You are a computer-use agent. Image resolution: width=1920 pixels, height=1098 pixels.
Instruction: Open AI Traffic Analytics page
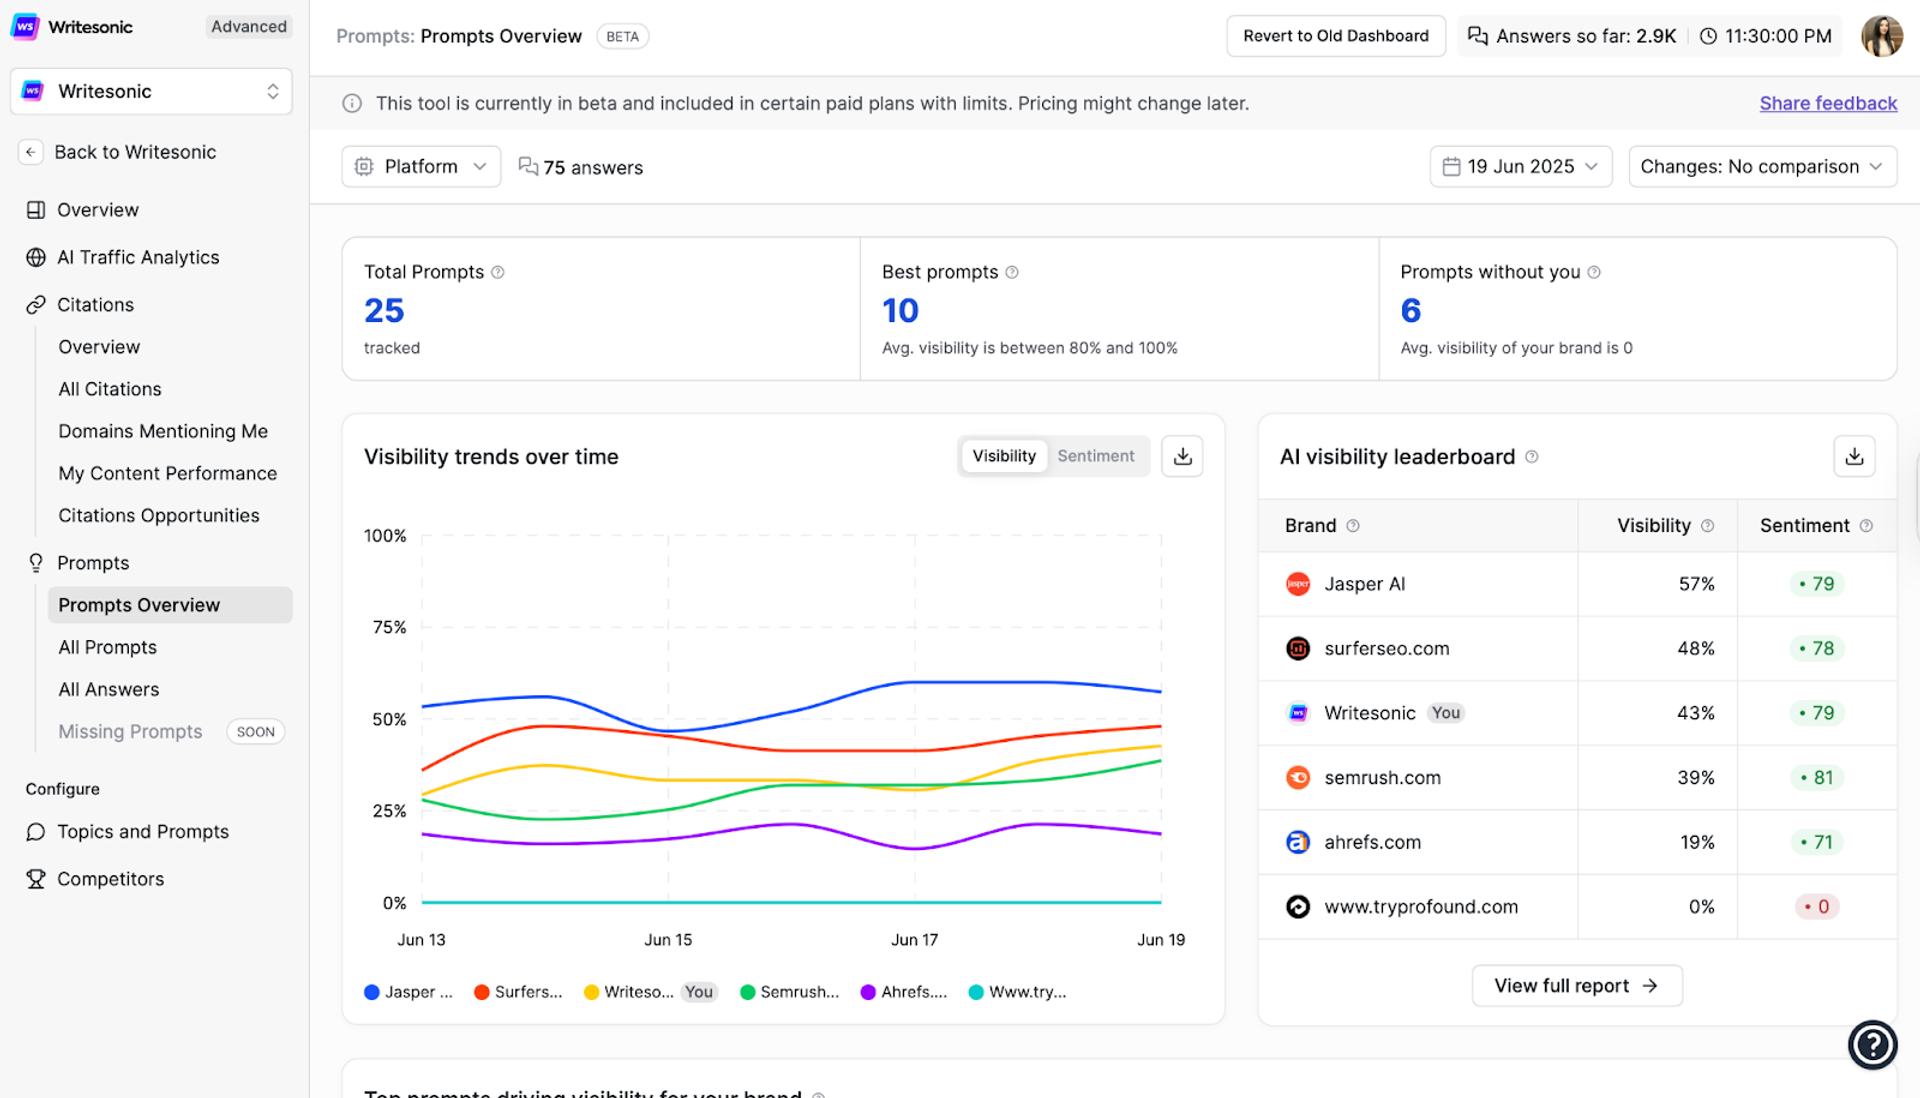(x=138, y=257)
